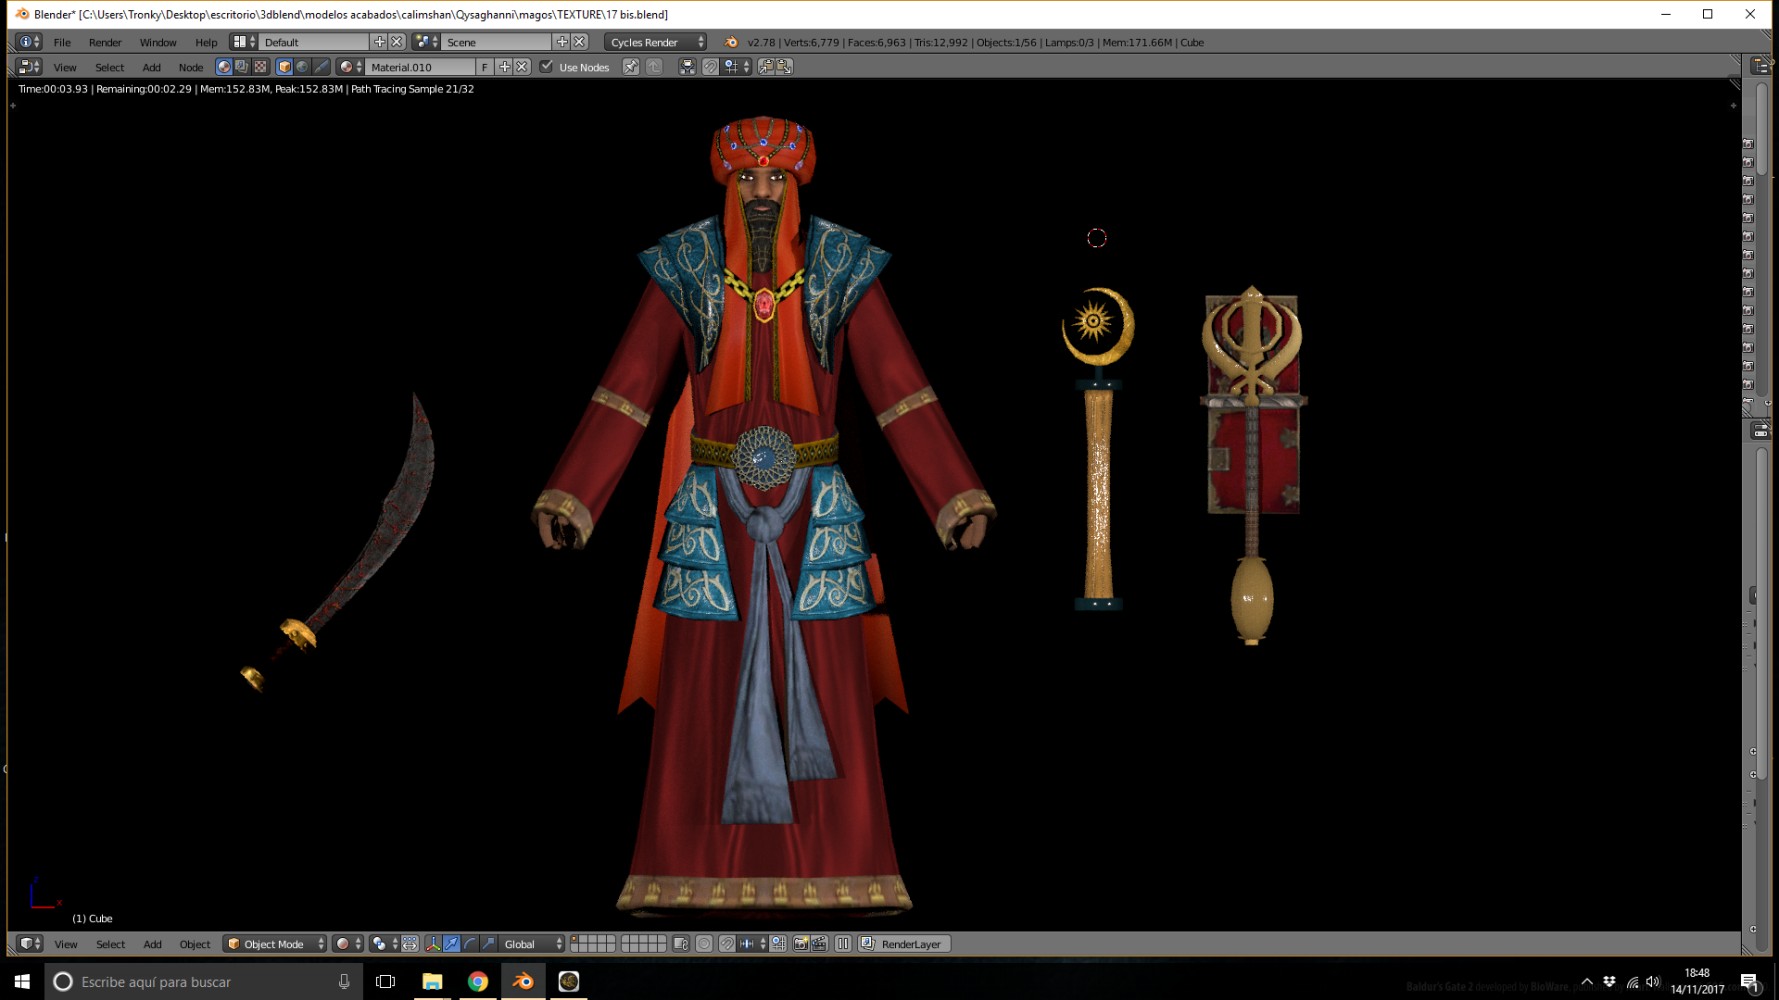Screen dimensions: 1779x1000
Task: Click the Material.010 name field
Action: (x=420, y=67)
